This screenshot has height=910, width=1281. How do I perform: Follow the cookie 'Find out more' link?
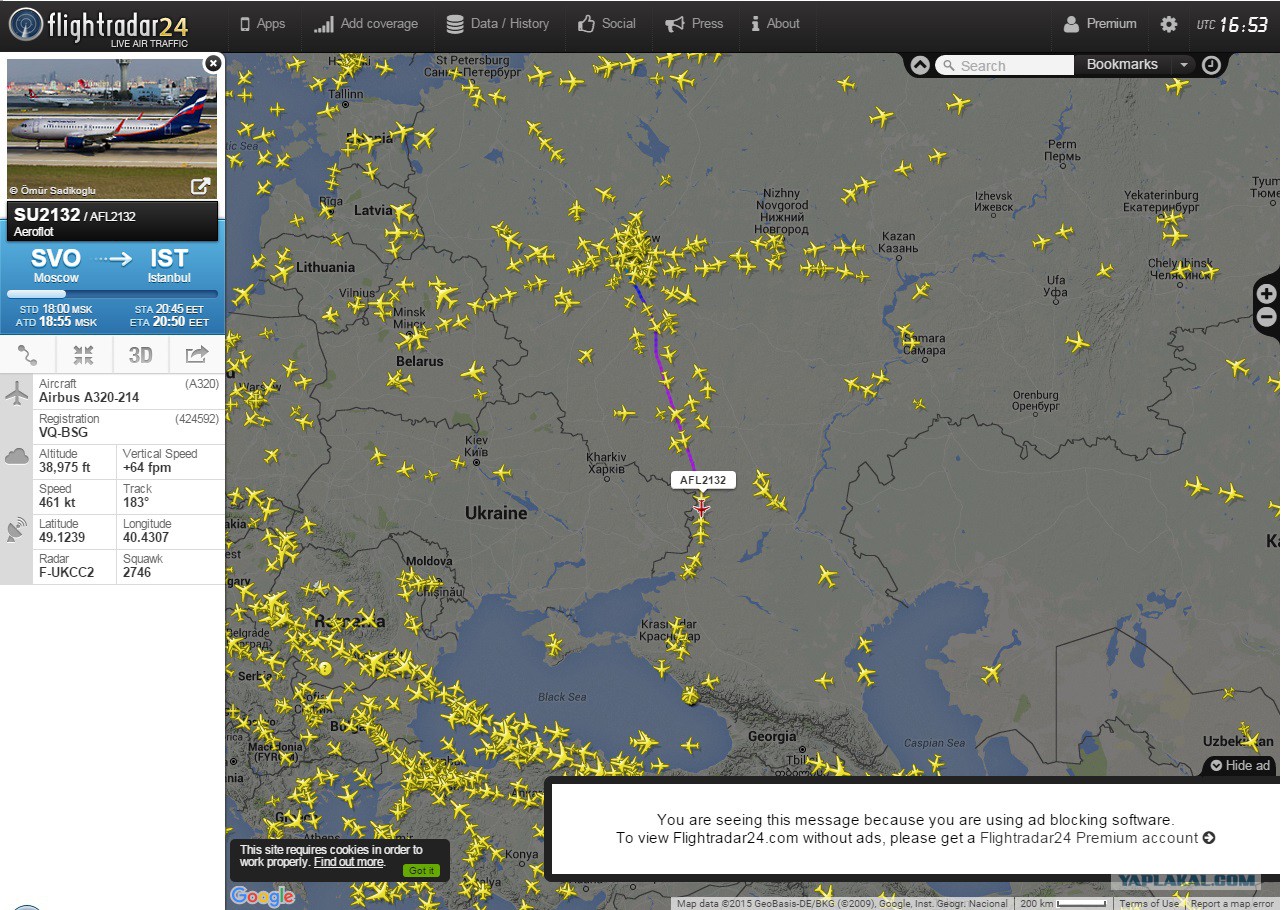coord(348,862)
